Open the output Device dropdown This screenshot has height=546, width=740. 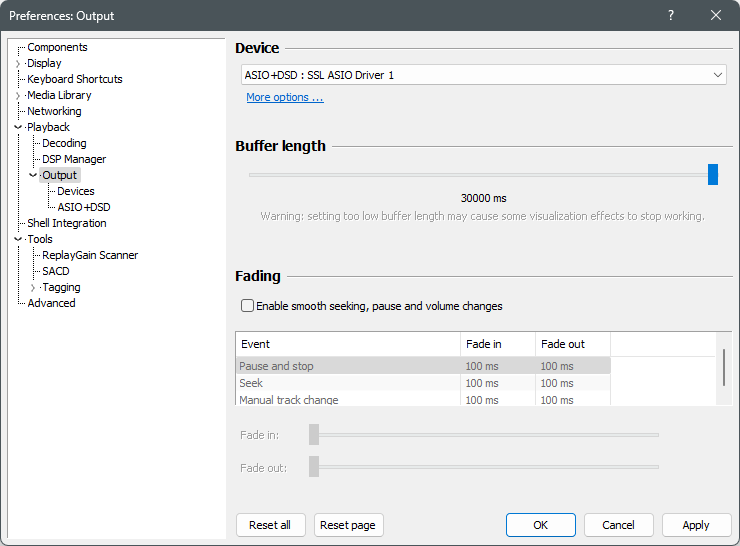483,76
